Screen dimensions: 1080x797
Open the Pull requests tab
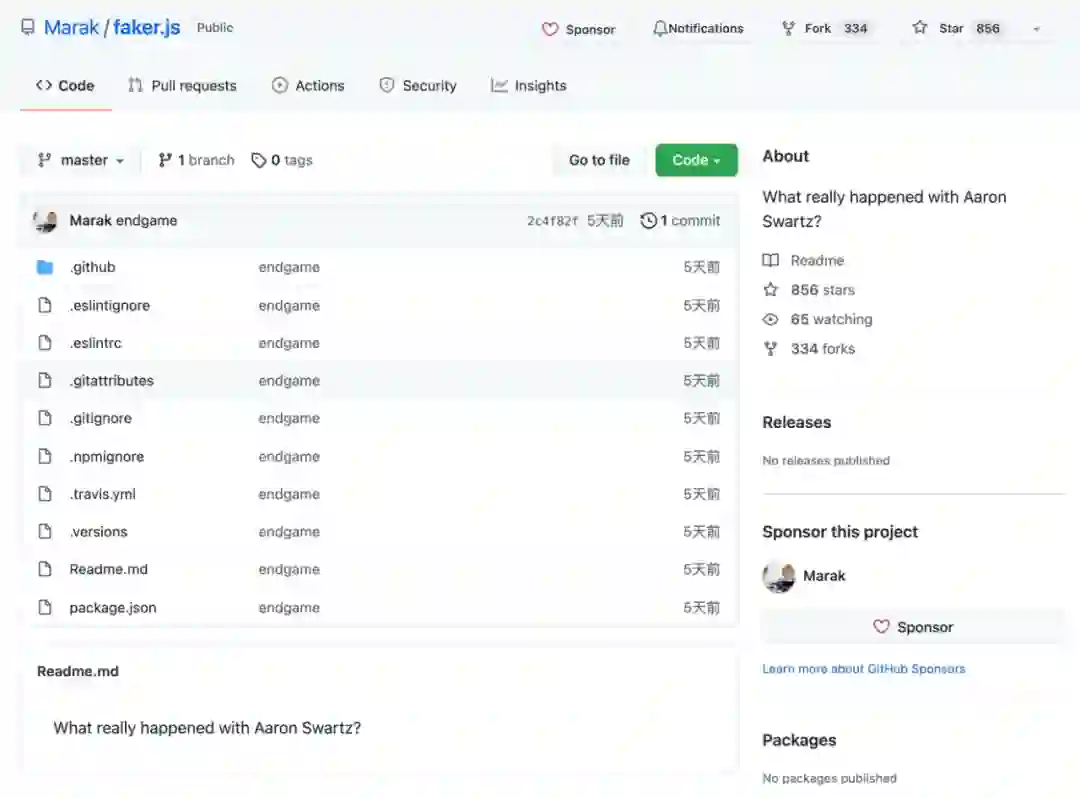coord(182,85)
